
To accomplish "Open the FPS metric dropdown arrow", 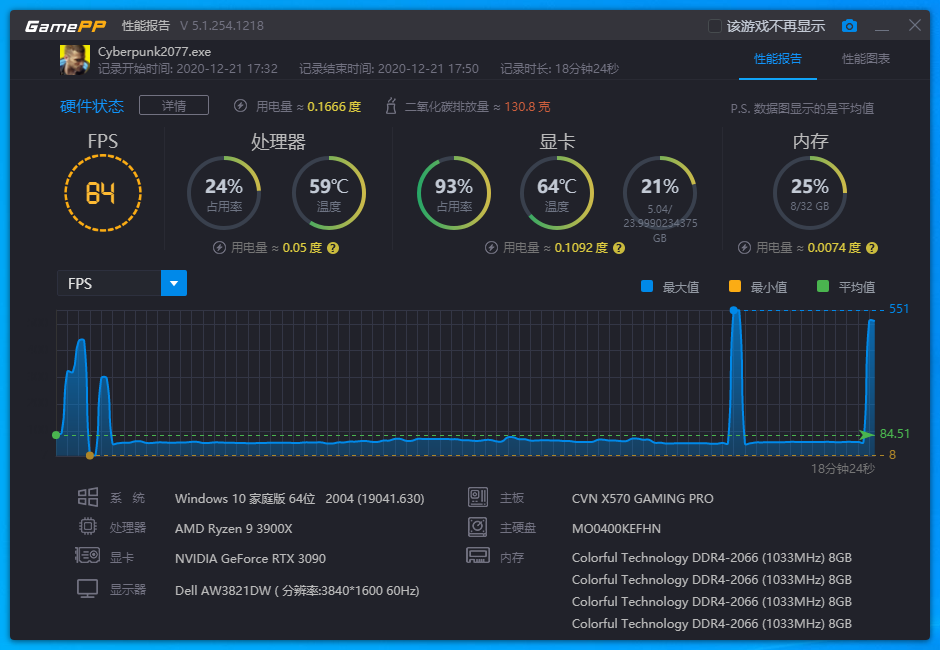I will click(x=174, y=283).
